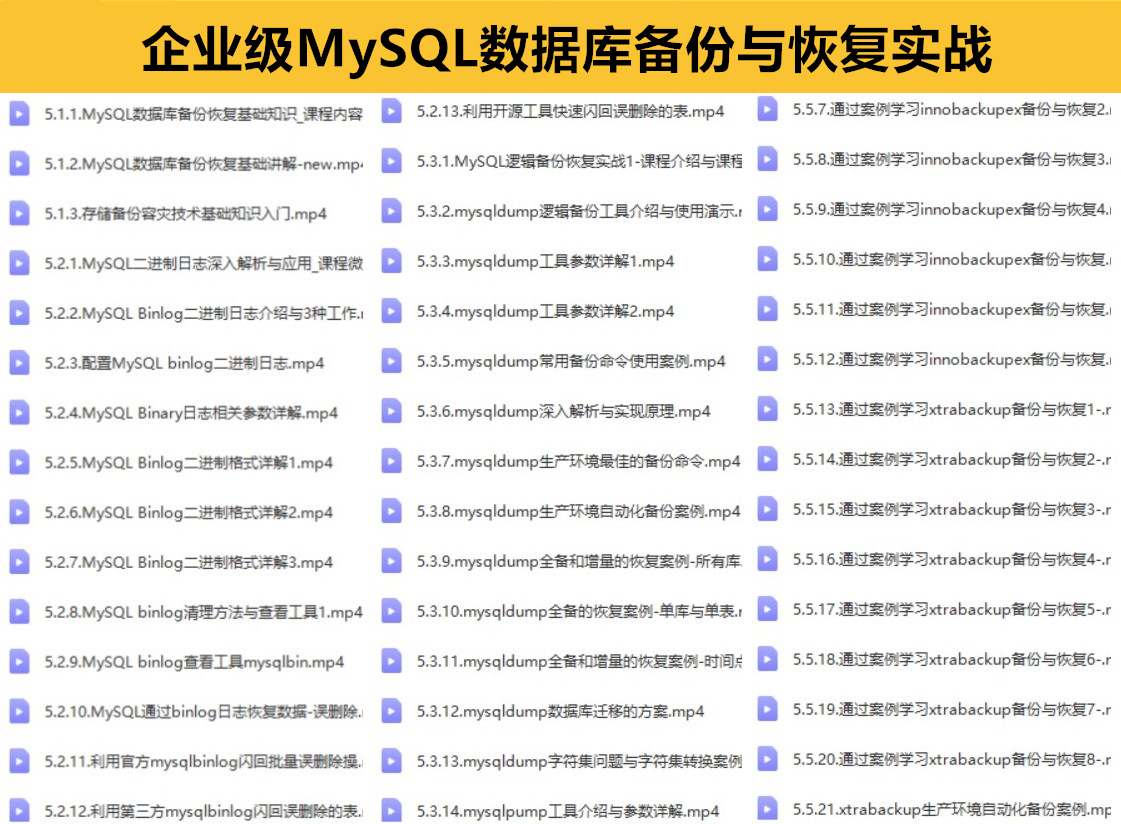The height and width of the screenshot is (824, 1121).
Task: Open 5.3.12.mysqldump数据库迁移的方案.mp4
Action: (560, 711)
